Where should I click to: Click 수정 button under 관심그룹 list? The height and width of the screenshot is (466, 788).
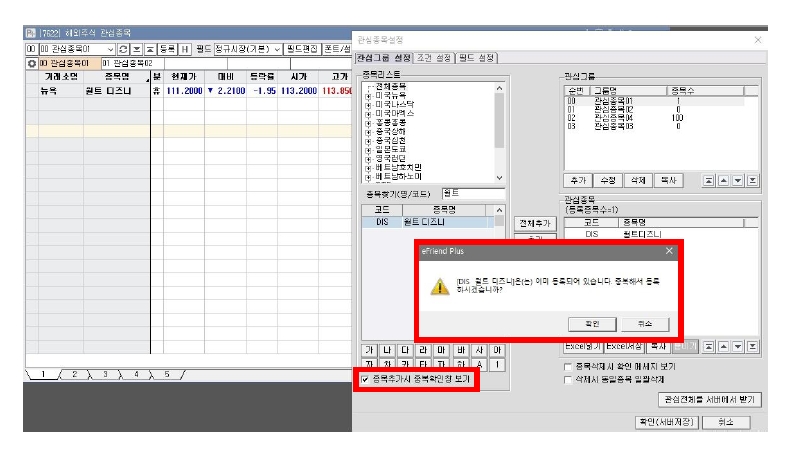point(608,180)
